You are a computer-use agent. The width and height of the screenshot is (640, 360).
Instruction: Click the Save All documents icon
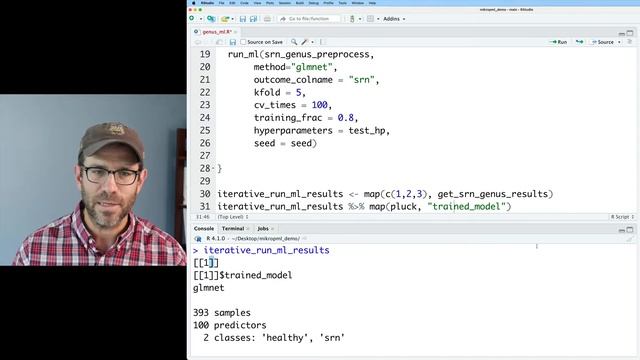click(x=253, y=19)
